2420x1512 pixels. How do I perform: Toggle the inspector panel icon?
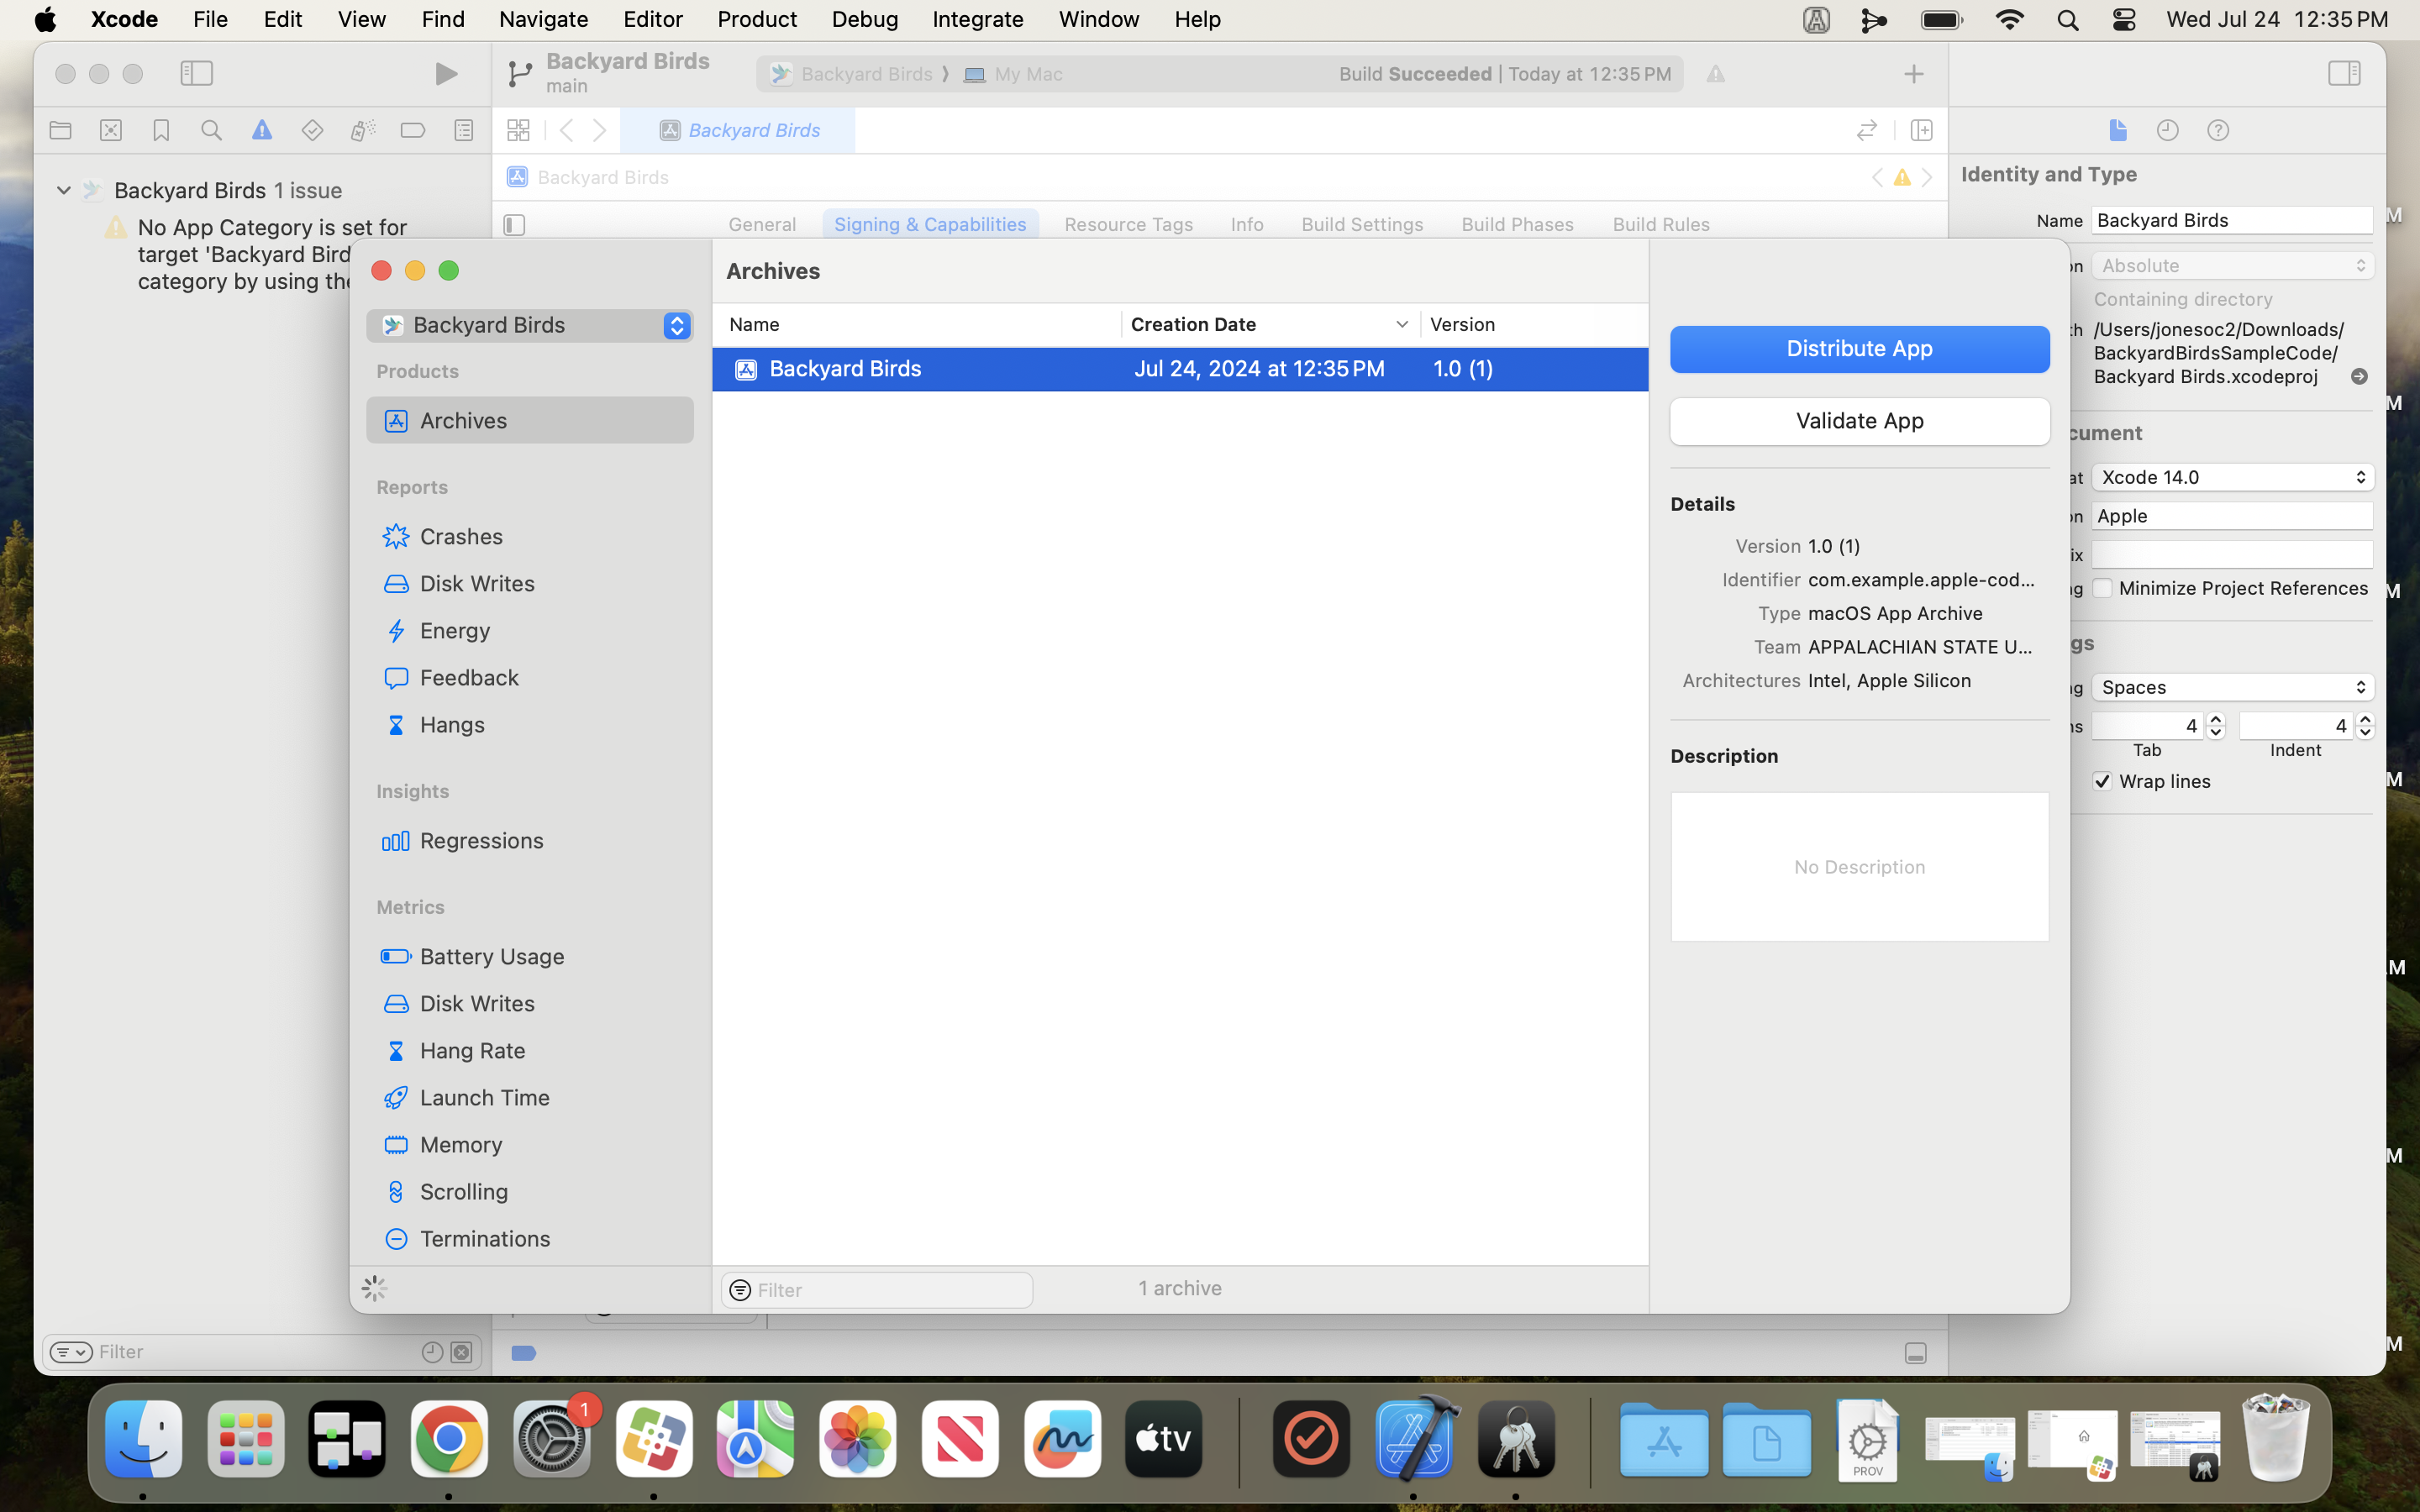click(x=2344, y=73)
